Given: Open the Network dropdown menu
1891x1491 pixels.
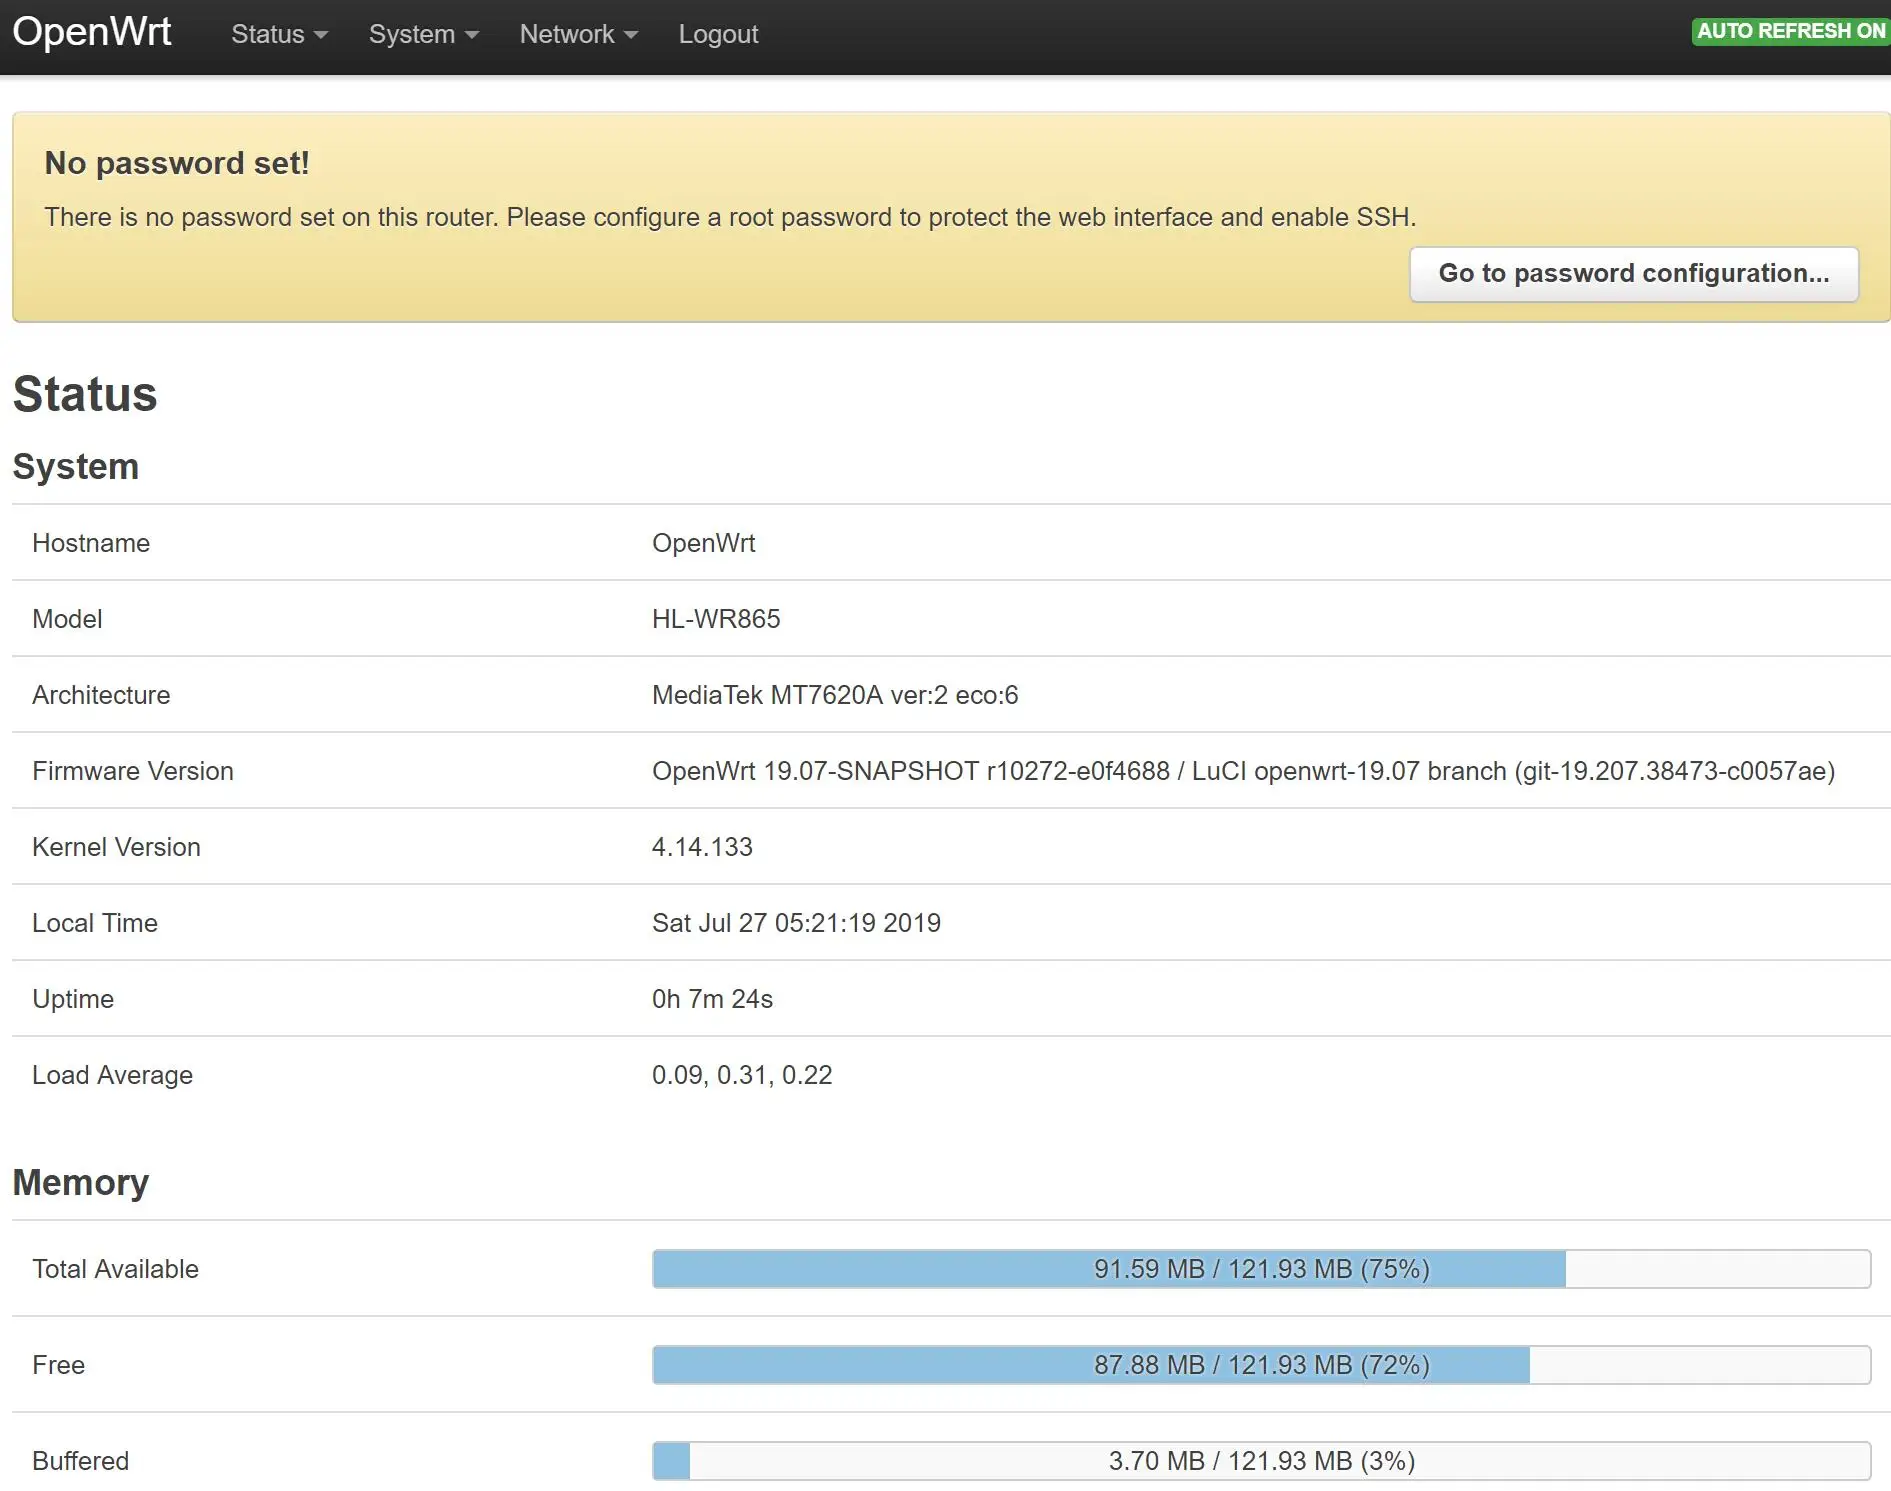Looking at the screenshot, I should [579, 34].
